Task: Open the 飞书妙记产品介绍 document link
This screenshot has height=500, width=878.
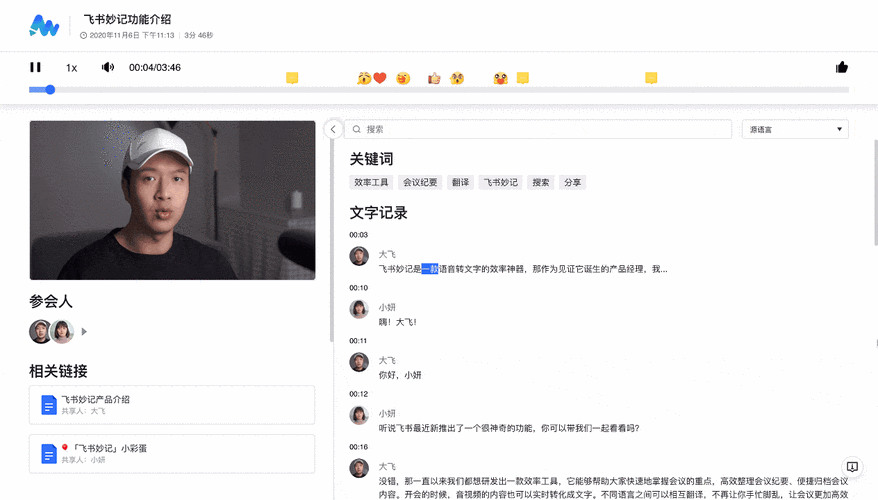Action: [172, 405]
